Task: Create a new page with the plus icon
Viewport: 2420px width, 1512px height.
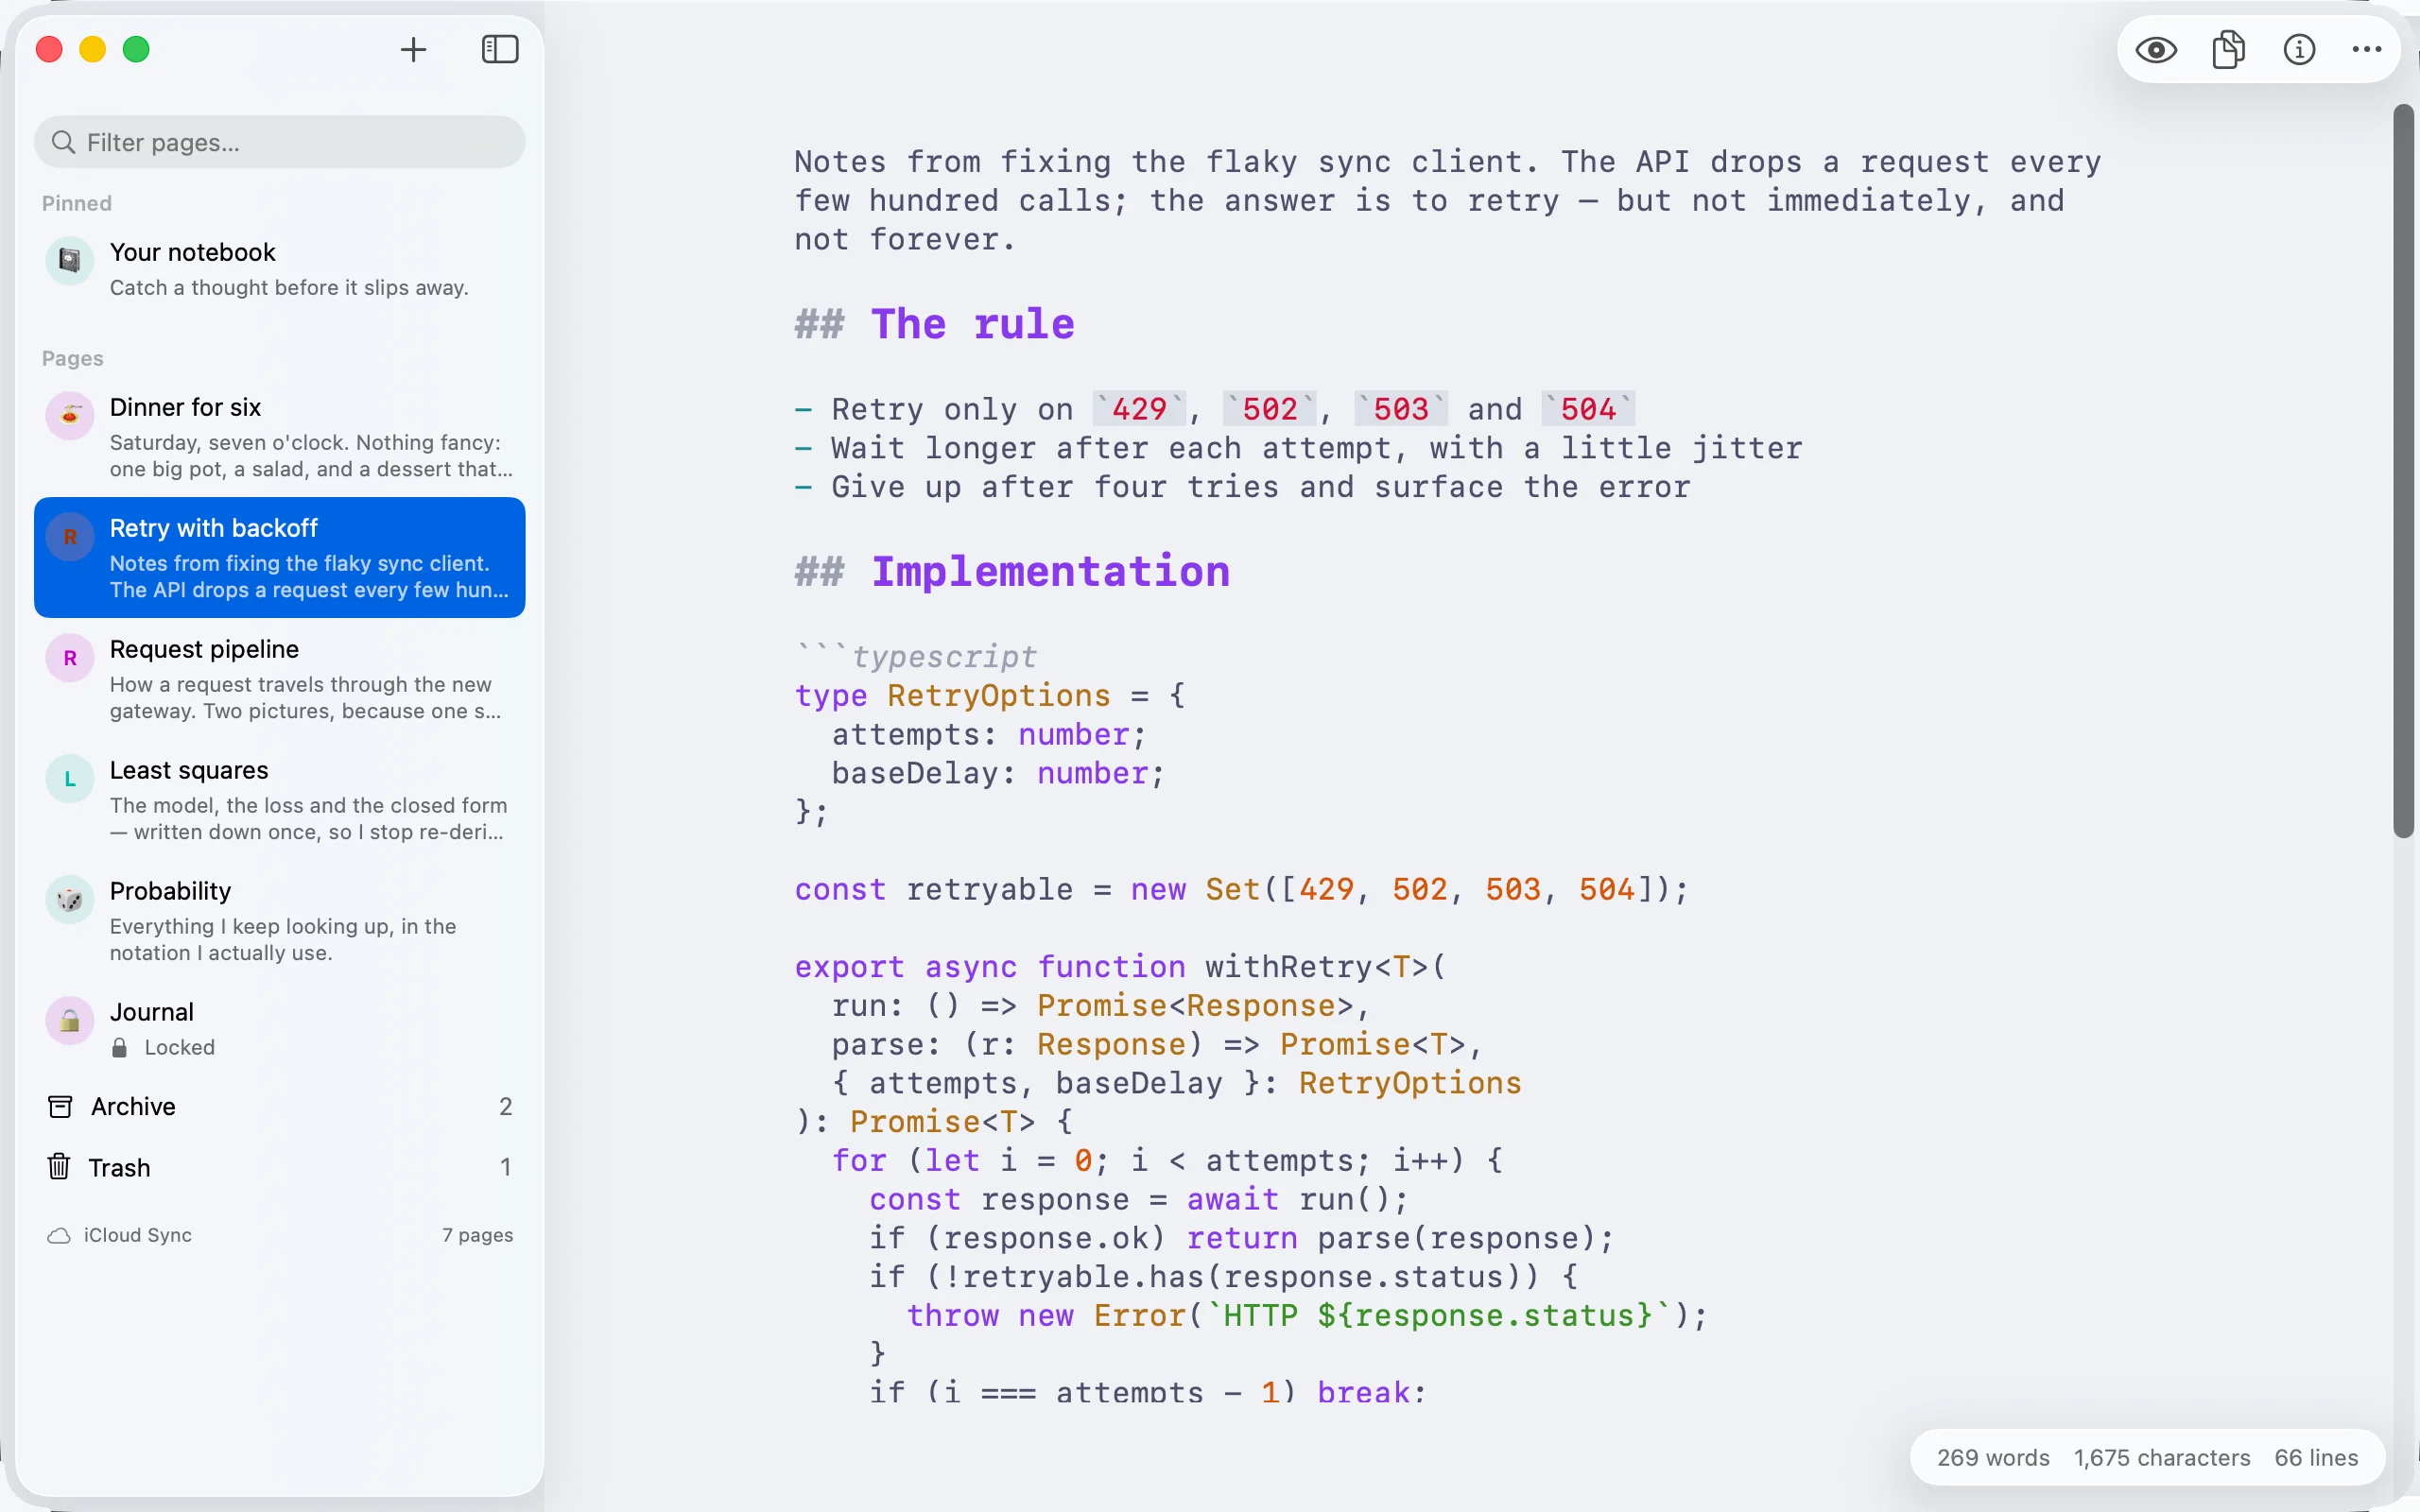Action: [413, 49]
